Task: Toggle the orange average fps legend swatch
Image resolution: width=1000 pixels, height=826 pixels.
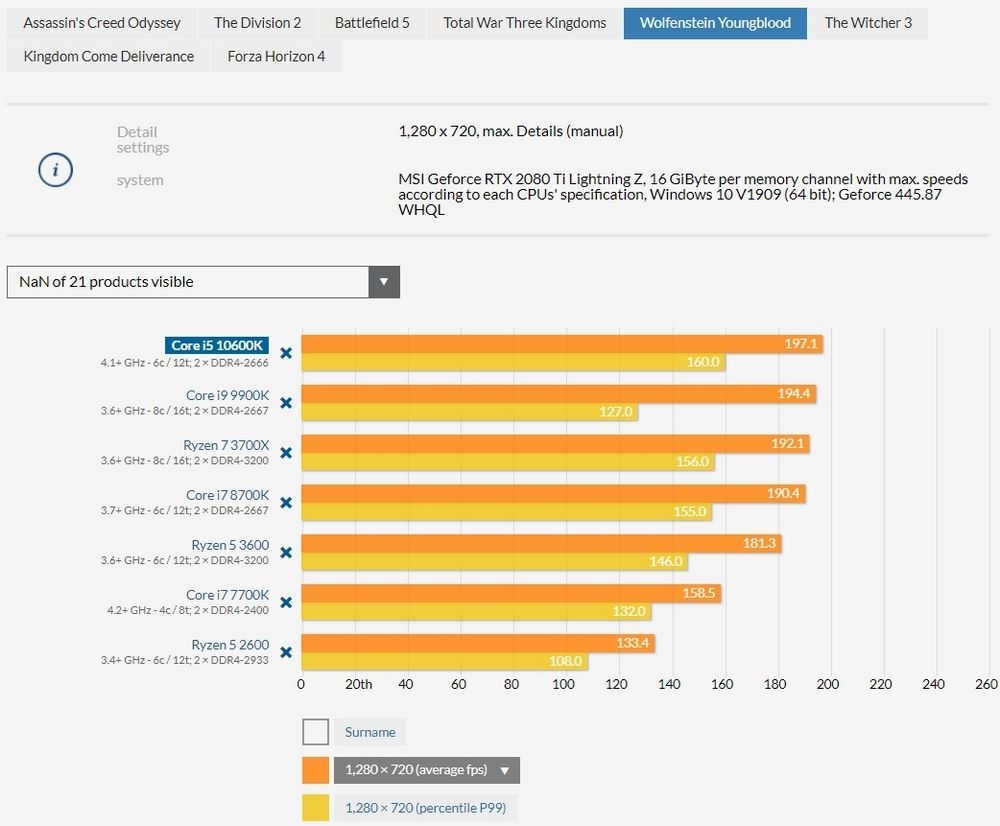Action: click(x=315, y=770)
